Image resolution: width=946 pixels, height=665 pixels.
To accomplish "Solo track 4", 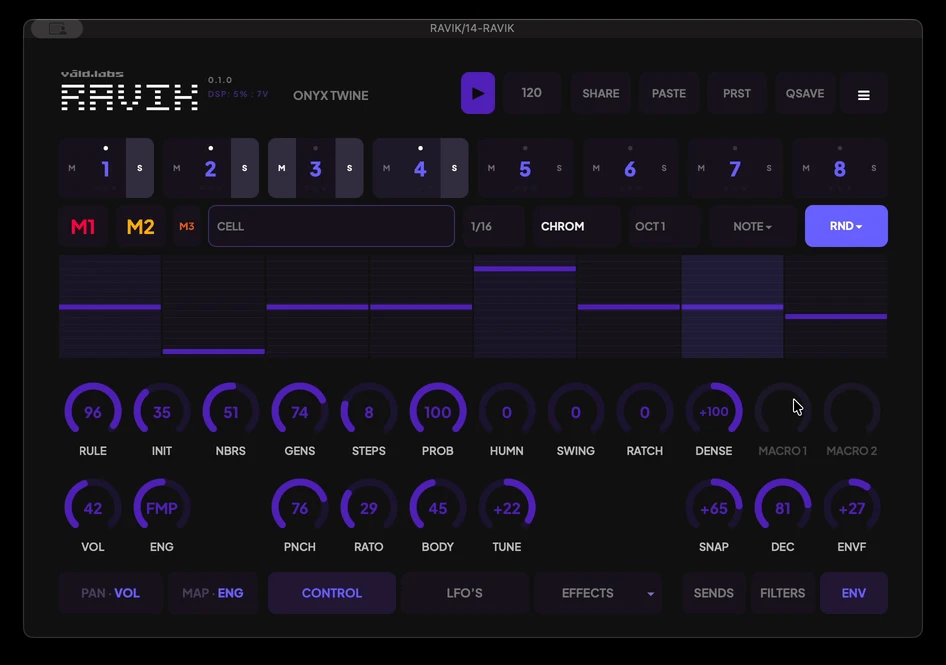I will click(454, 168).
